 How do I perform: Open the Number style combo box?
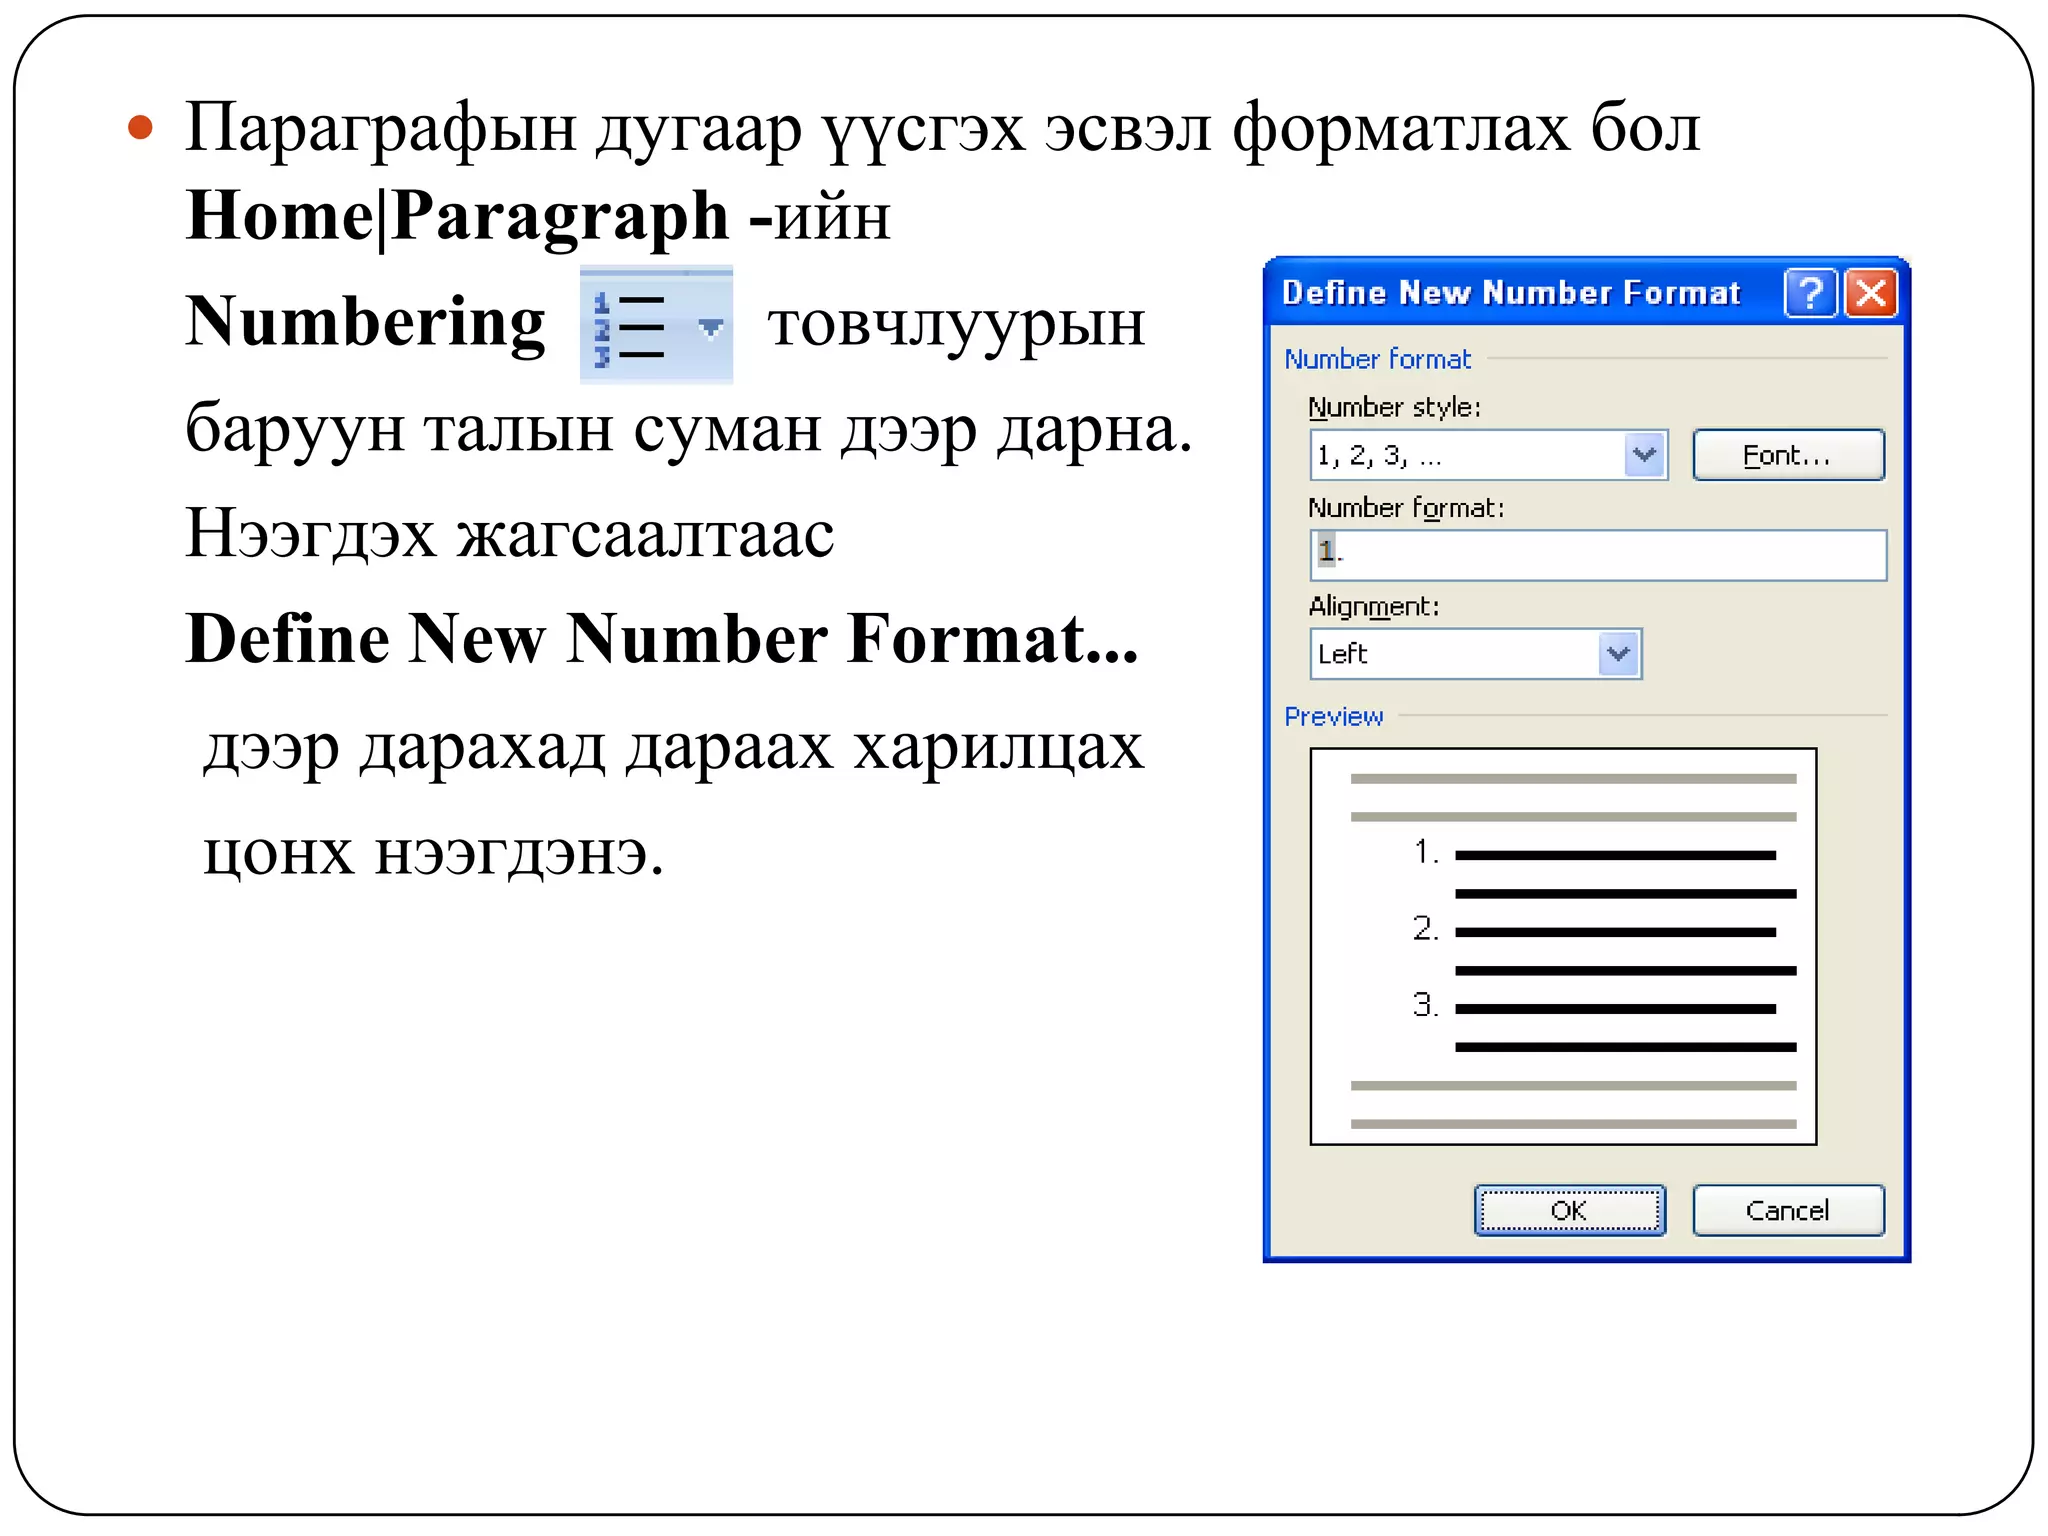pyautogui.click(x=1488, y=455)
